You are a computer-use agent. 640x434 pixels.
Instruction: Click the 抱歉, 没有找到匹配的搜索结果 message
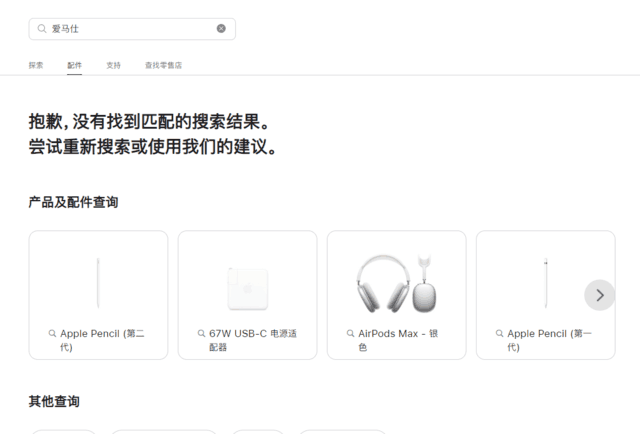(149, 122)
